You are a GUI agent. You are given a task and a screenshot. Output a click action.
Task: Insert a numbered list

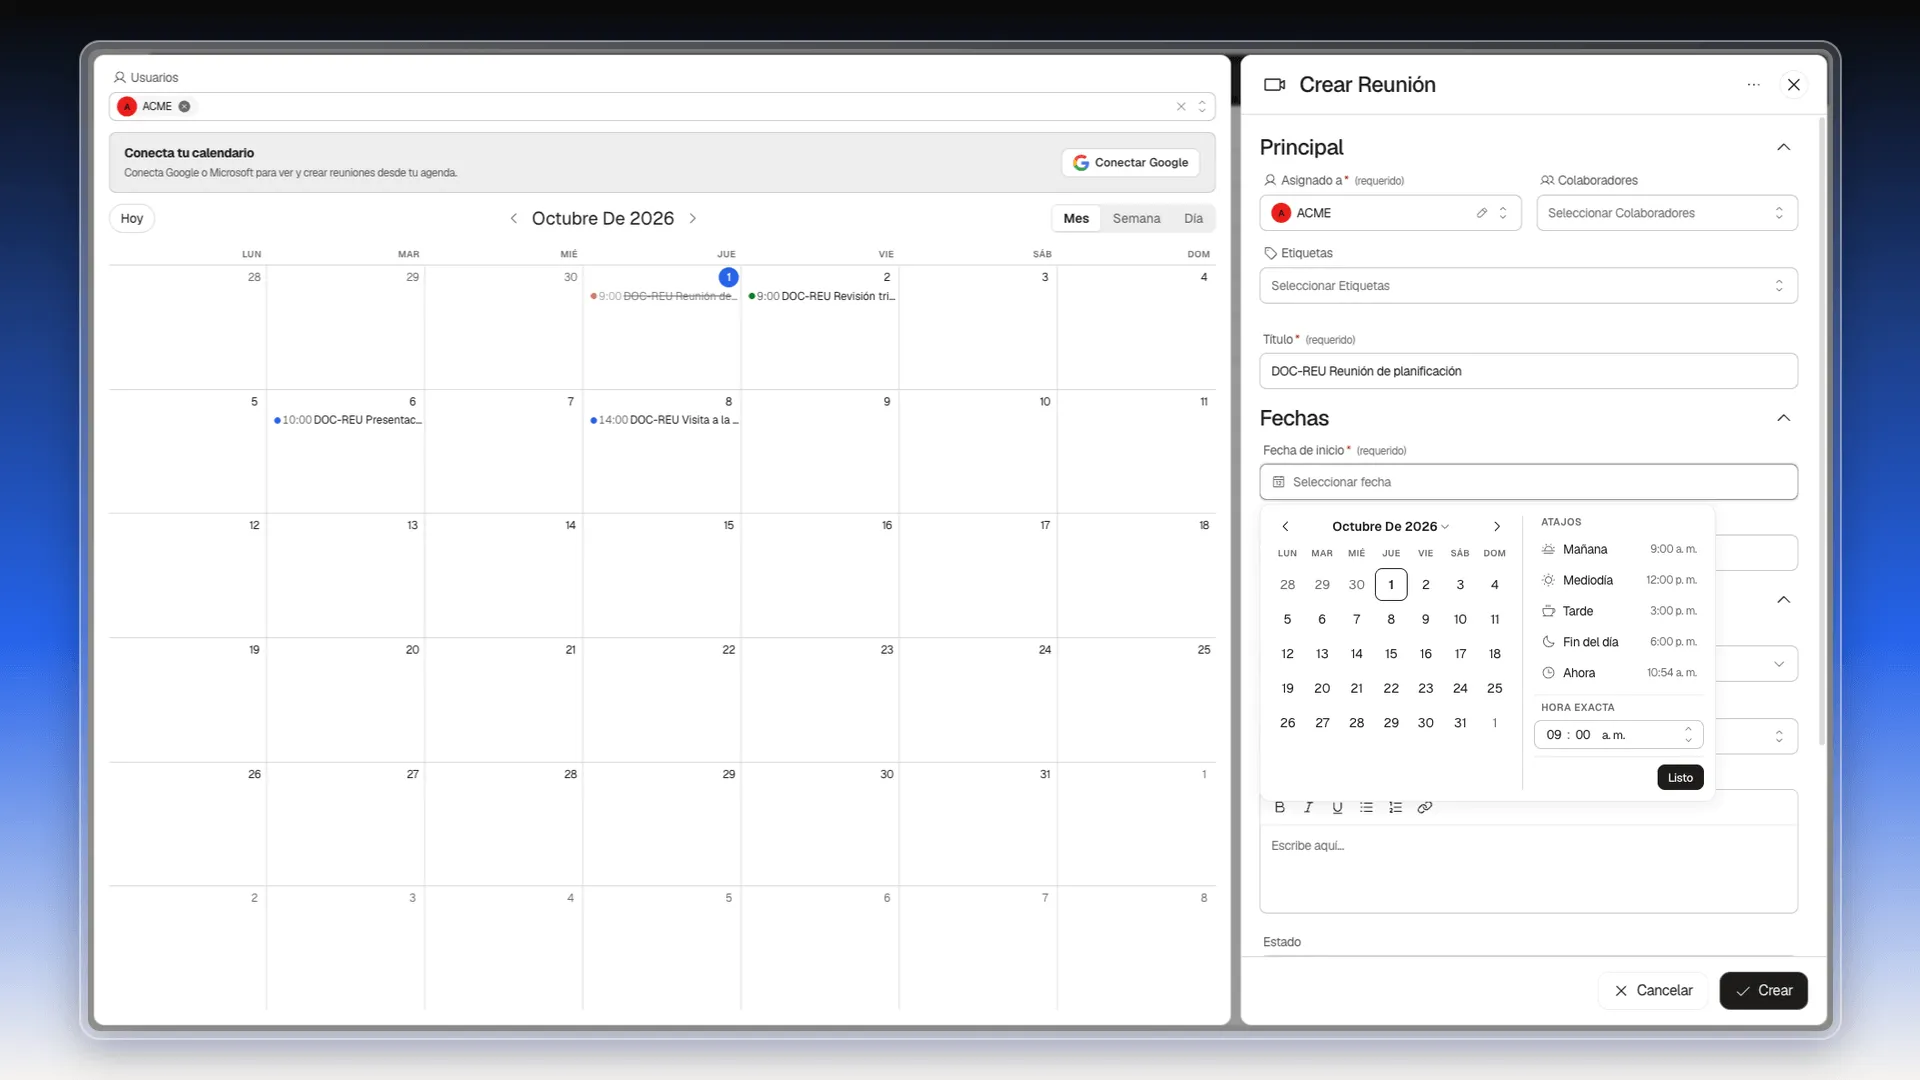pos(1395,807)
